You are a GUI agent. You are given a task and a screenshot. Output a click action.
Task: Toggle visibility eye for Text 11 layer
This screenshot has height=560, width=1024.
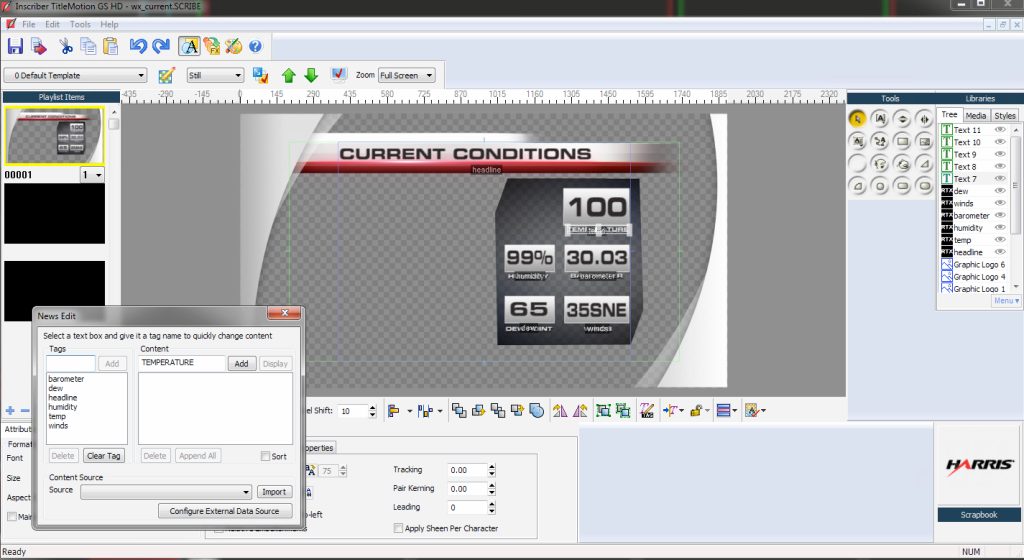coord(999,130)
